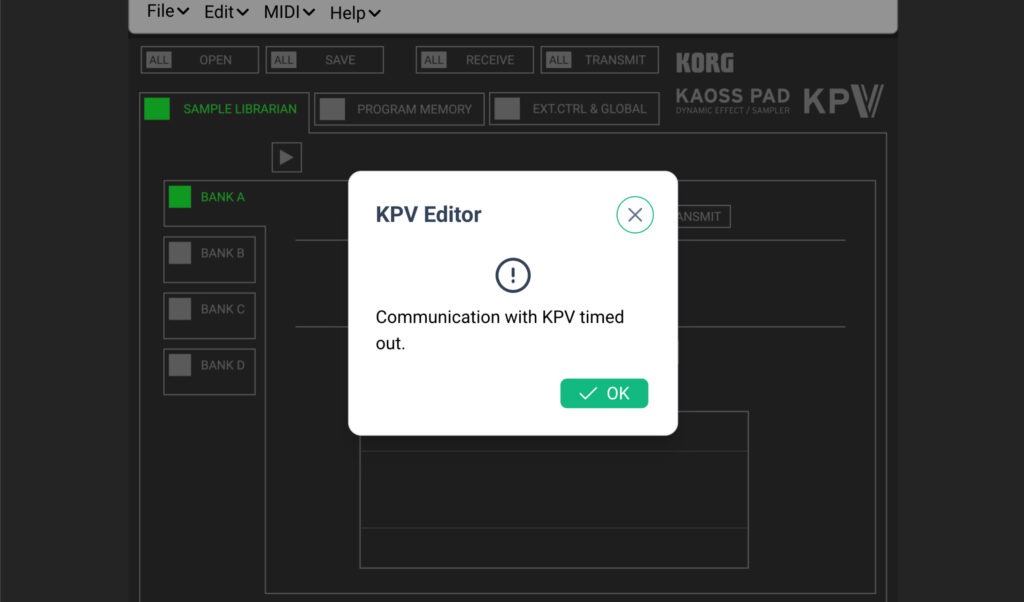Open the File menu dropdown

[167, 12]
